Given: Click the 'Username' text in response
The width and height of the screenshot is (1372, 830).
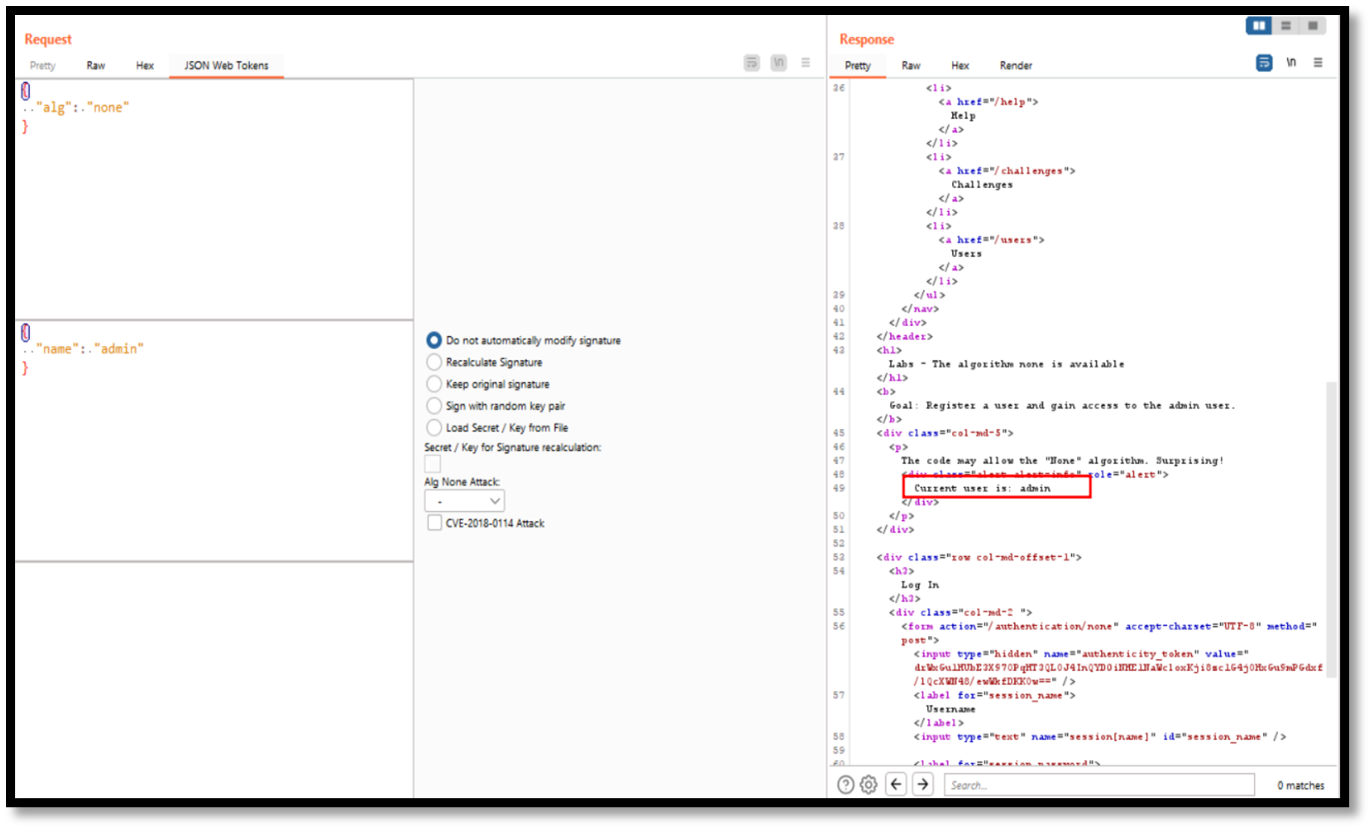Looking at the screenshot, I should coord(950,709).
